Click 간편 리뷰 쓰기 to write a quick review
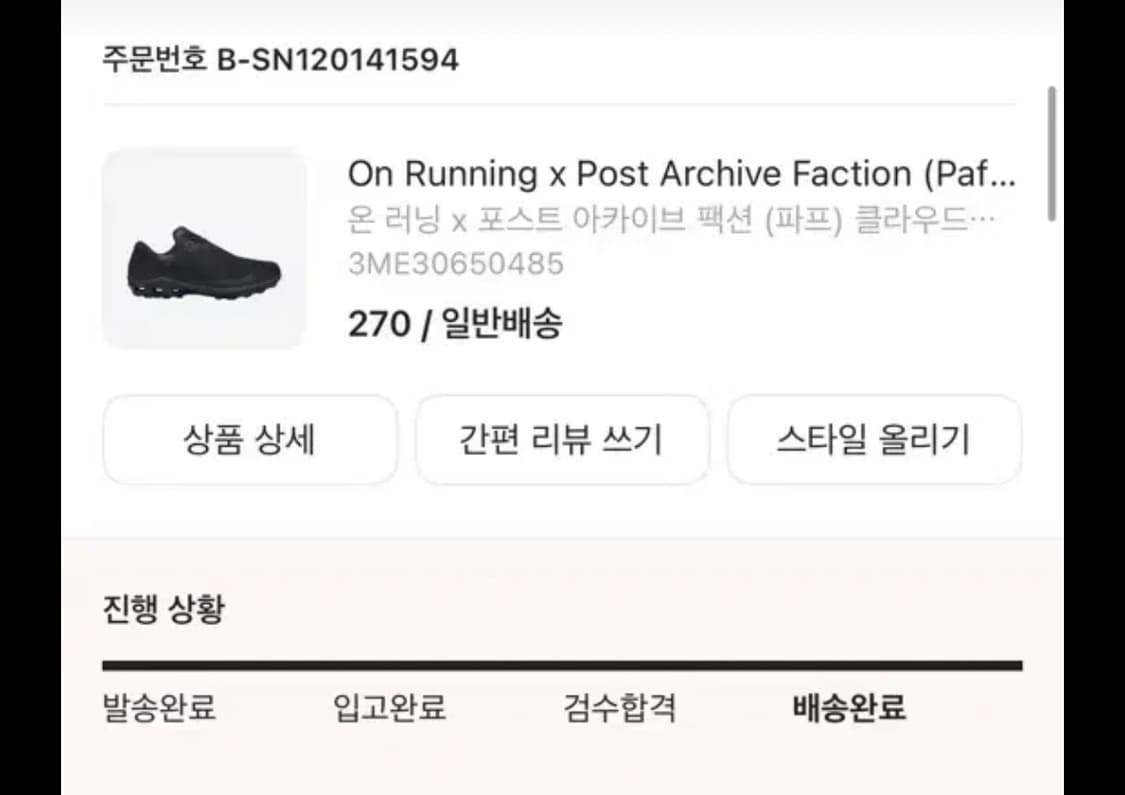 562,440
